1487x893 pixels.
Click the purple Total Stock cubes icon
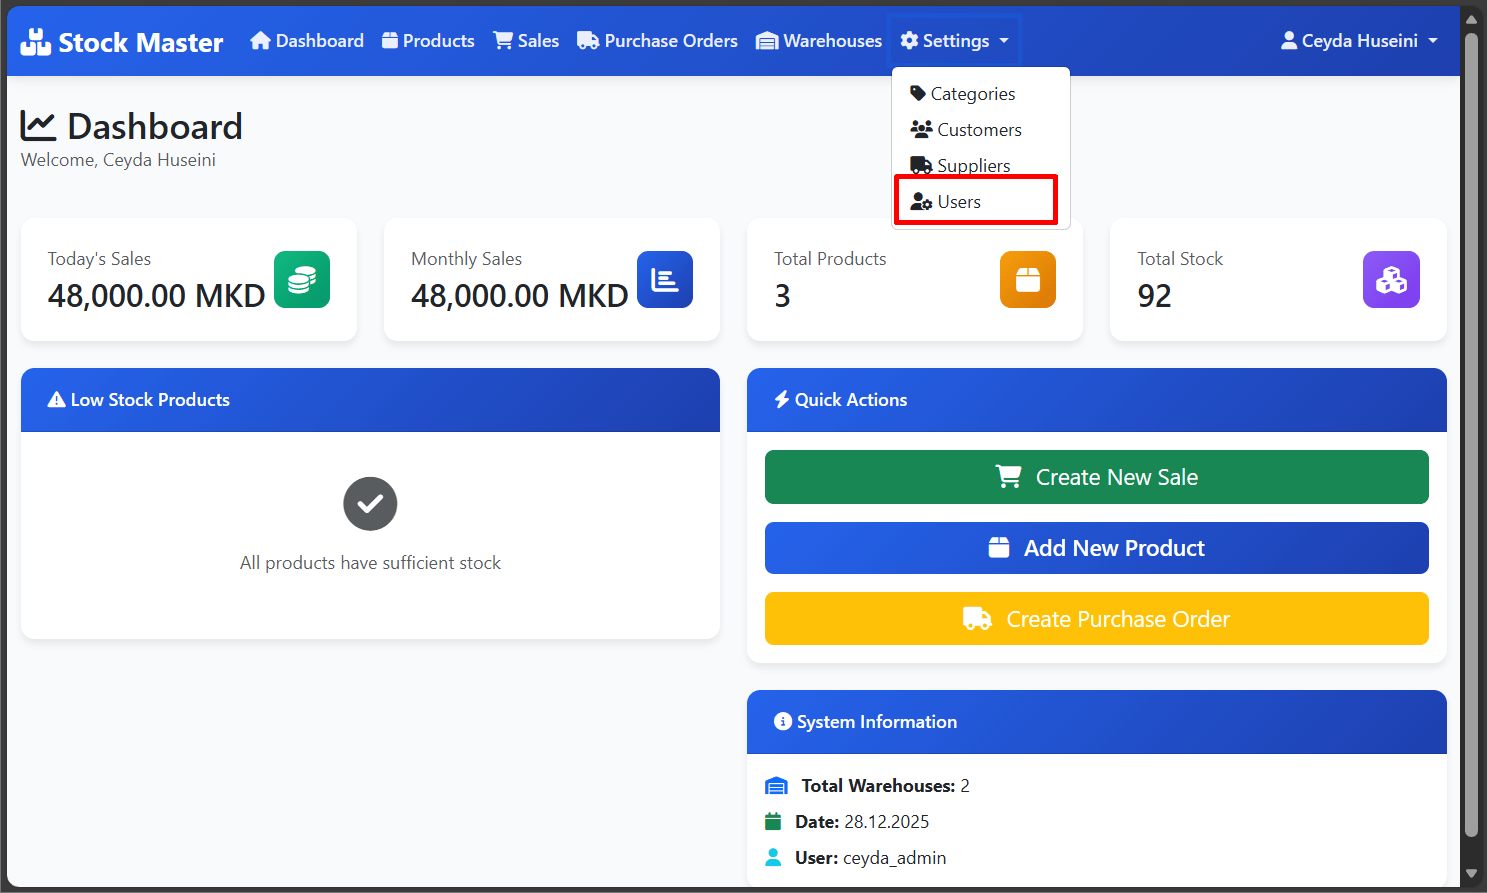pyautogui.click(x=1391, y=280)
